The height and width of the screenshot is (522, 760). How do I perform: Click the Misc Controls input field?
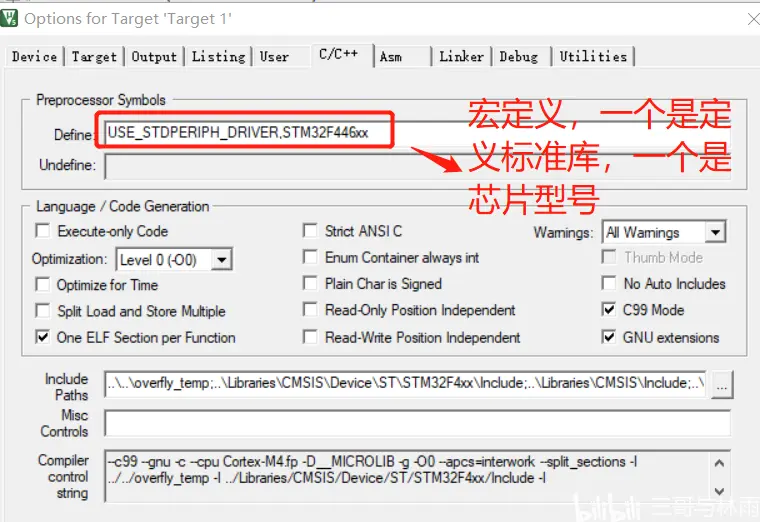(x=417, y=423)
